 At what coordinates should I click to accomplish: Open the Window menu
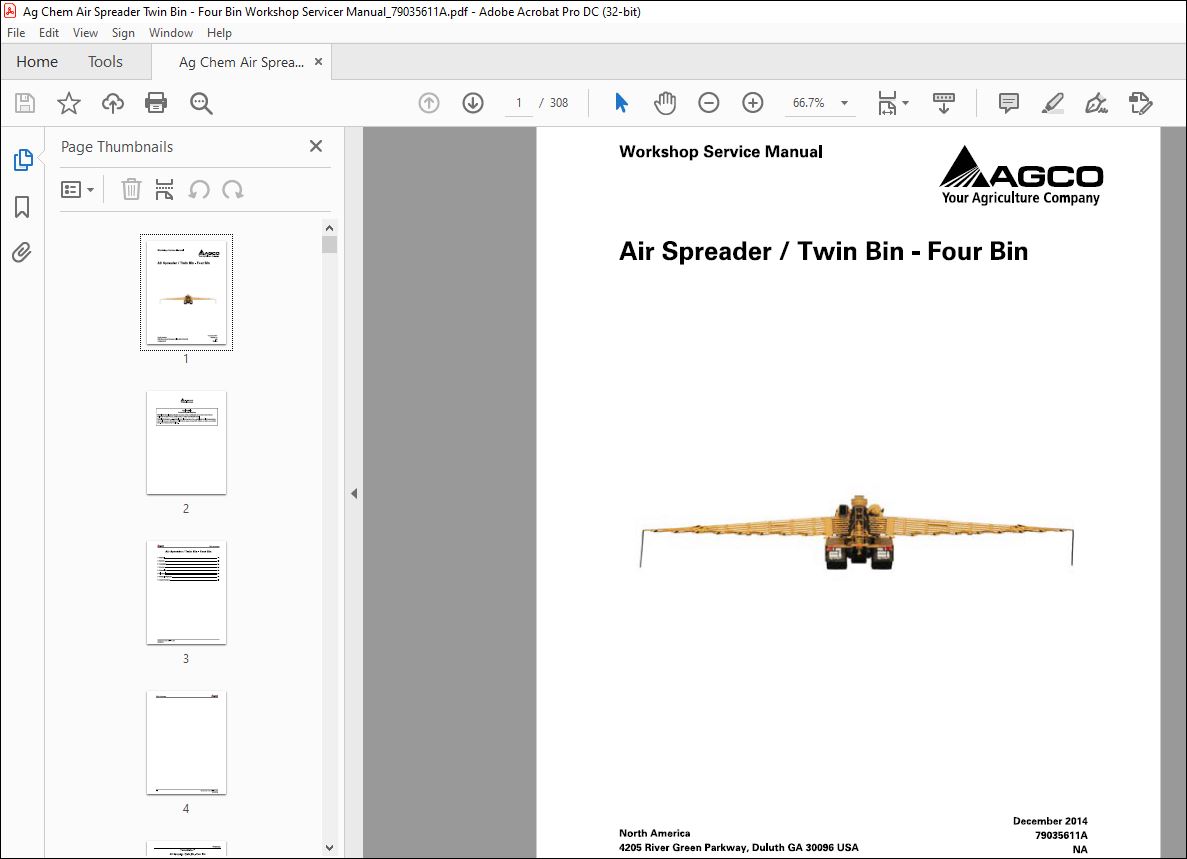click(170, 33)
